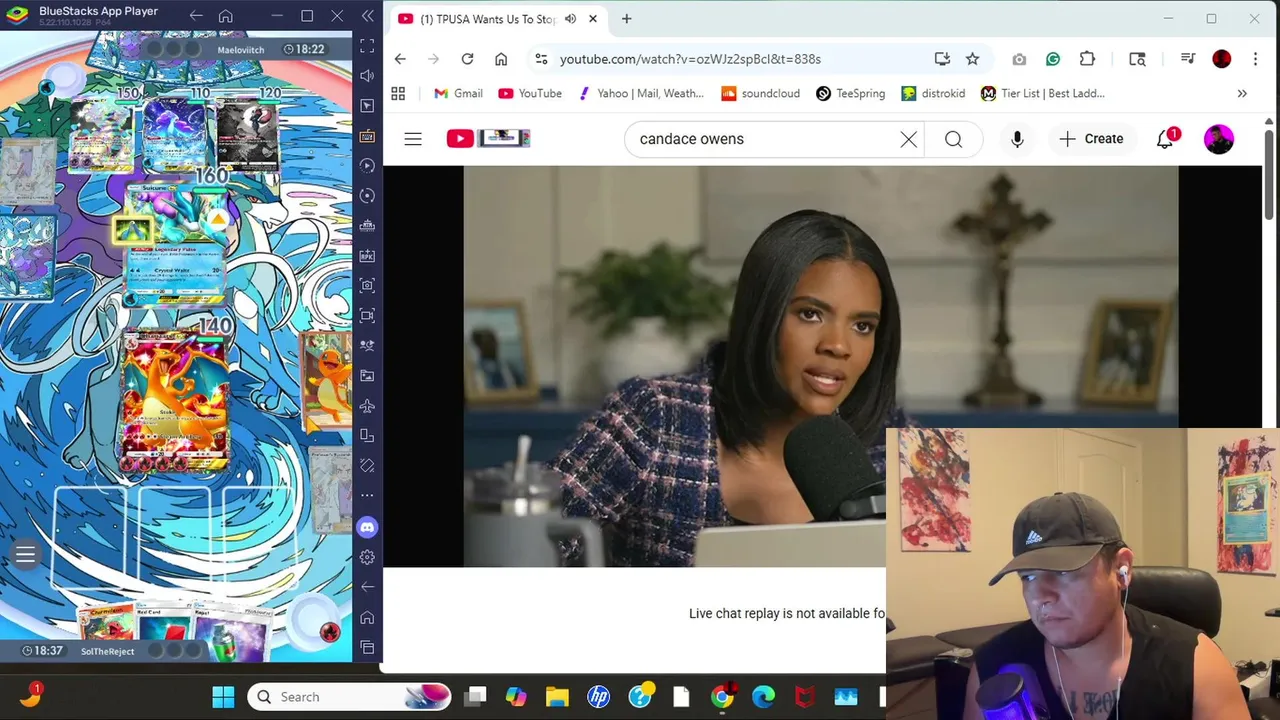This screenshot has width=1280, height=720.
Task: Click the Chrome address bar URL
Action: point(690,59)
